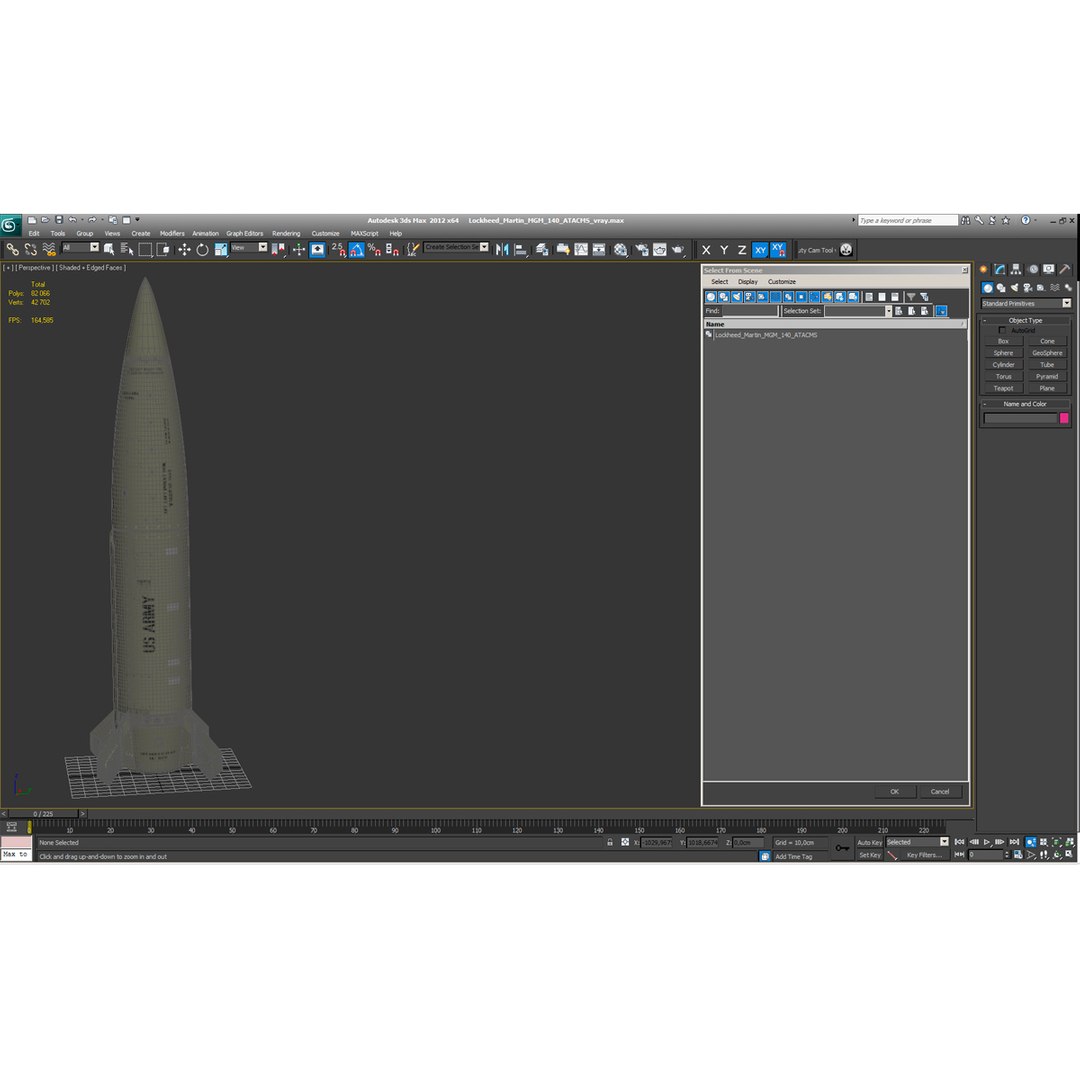Open the selection filter All dropdown
The image size is (1080, 1080).
tap(80, 247)
